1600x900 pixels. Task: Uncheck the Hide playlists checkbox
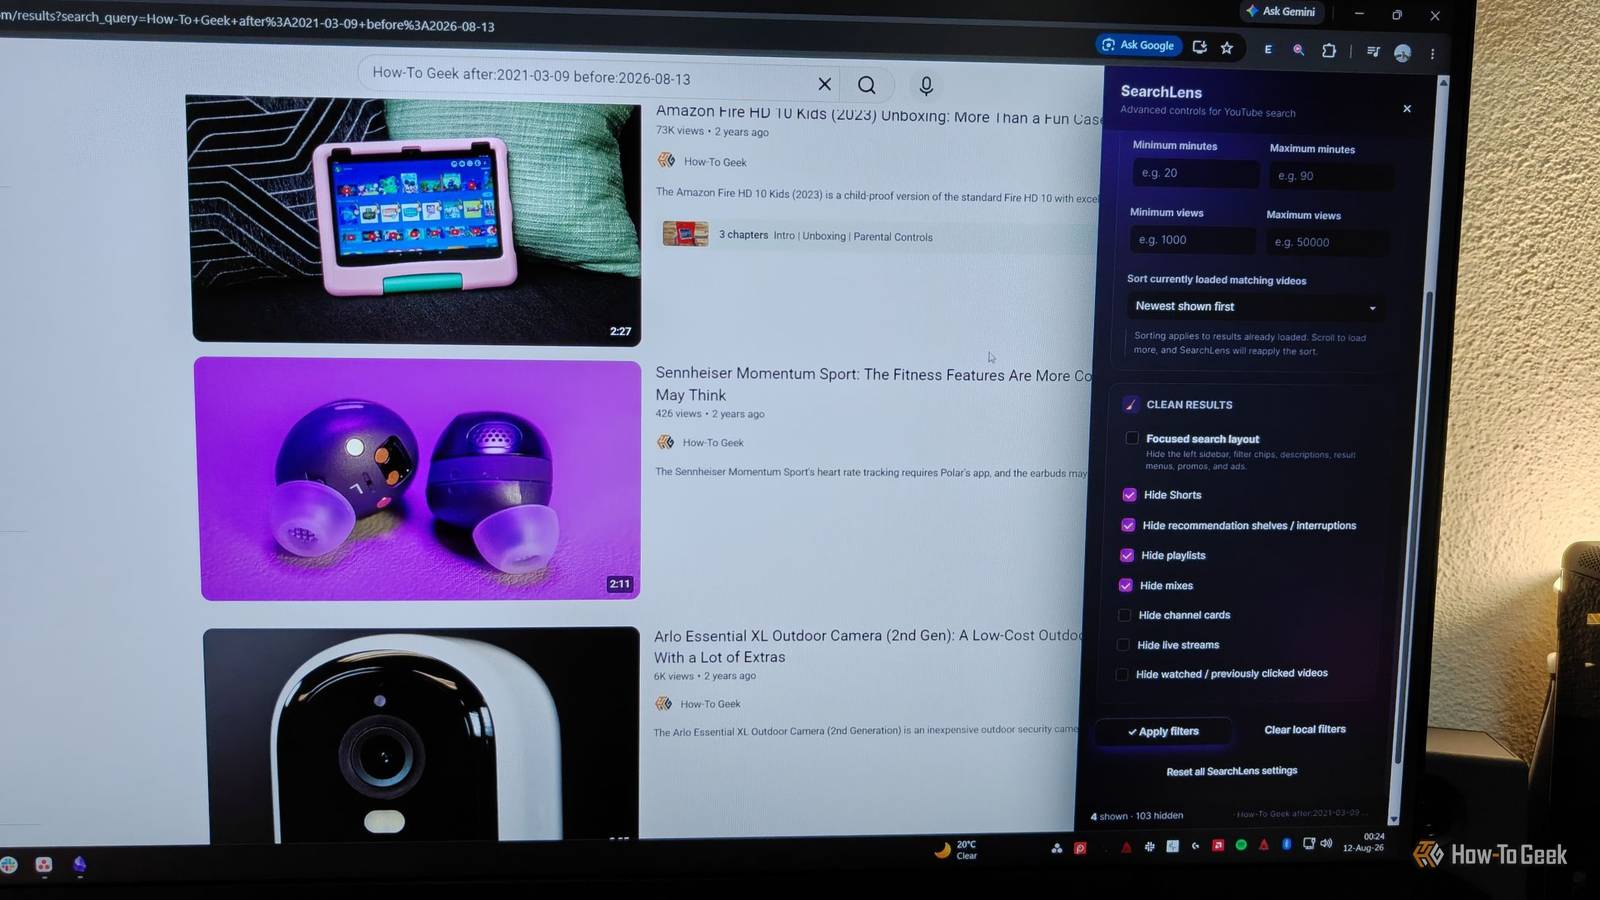pyautogui.click(x=1127, y=555)
